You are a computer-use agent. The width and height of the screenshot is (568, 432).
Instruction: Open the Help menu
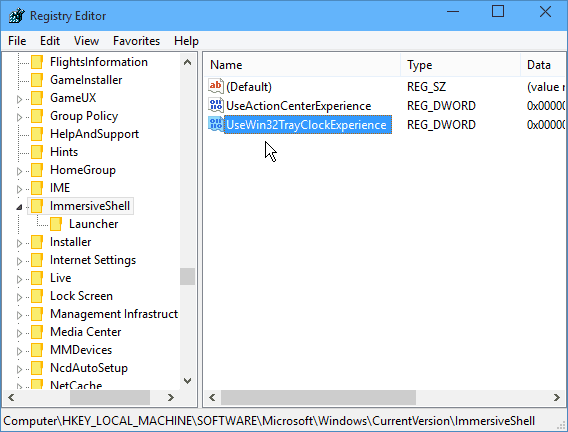click(x=186, y=41)
